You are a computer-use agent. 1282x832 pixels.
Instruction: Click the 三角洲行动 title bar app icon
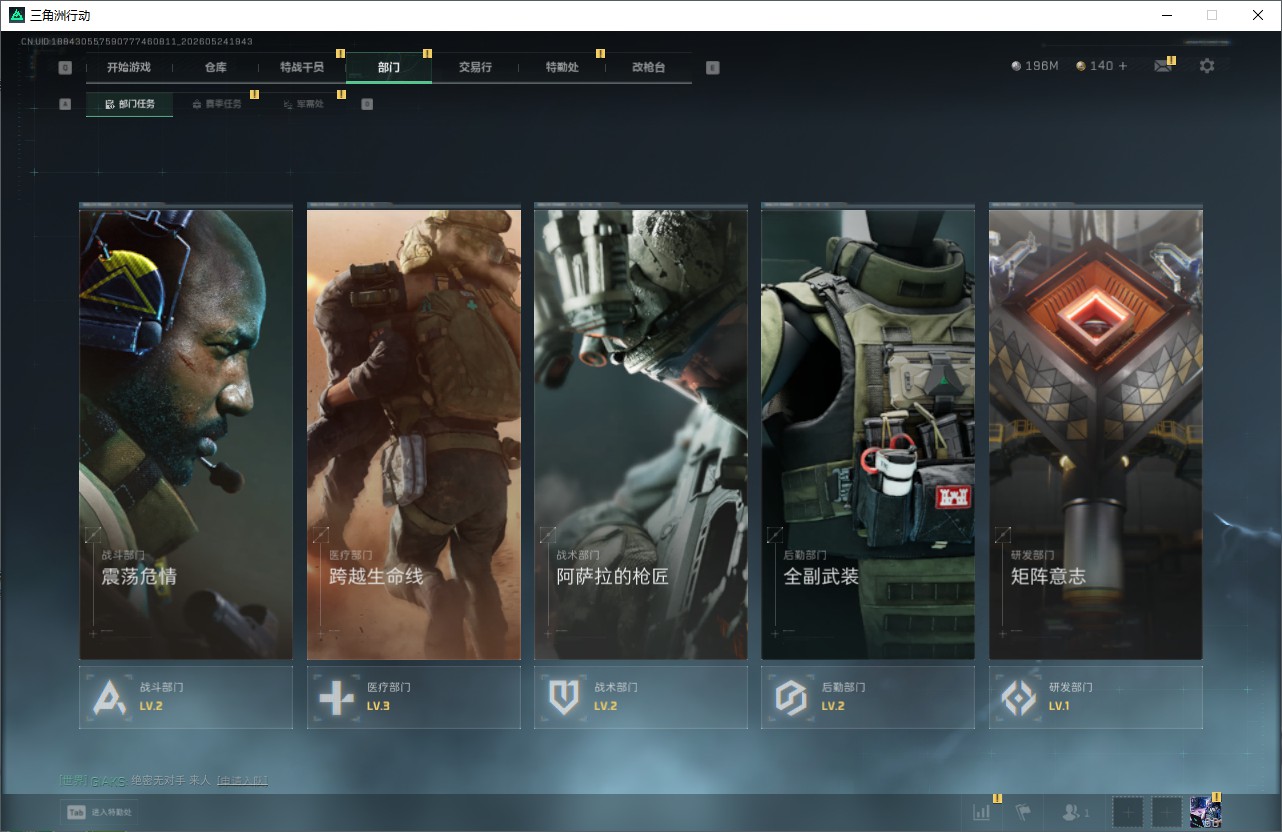point(17,15)
